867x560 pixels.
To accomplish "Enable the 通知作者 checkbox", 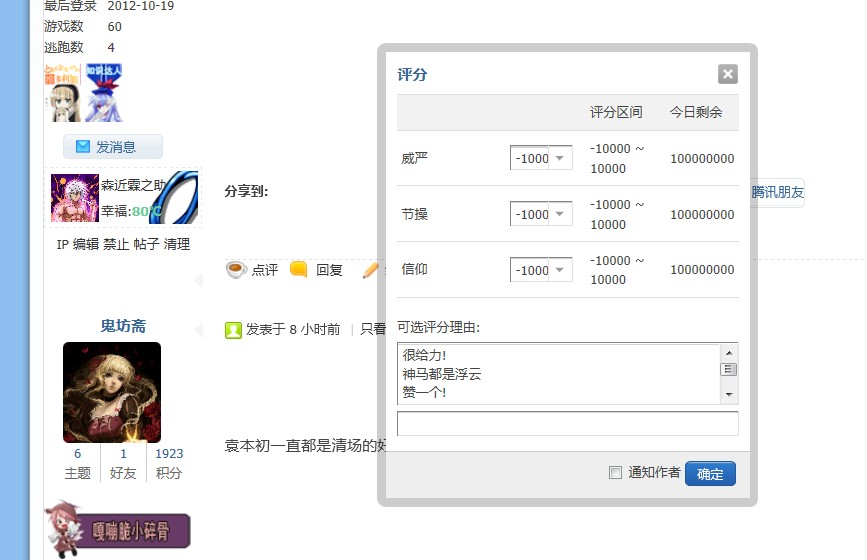I will (x=615, y=472).
